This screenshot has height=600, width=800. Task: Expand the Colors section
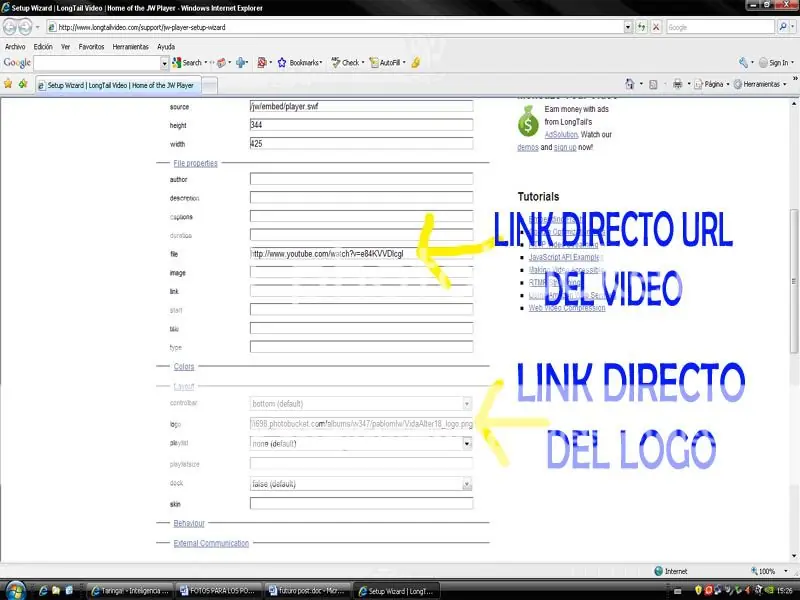[184, 366]
